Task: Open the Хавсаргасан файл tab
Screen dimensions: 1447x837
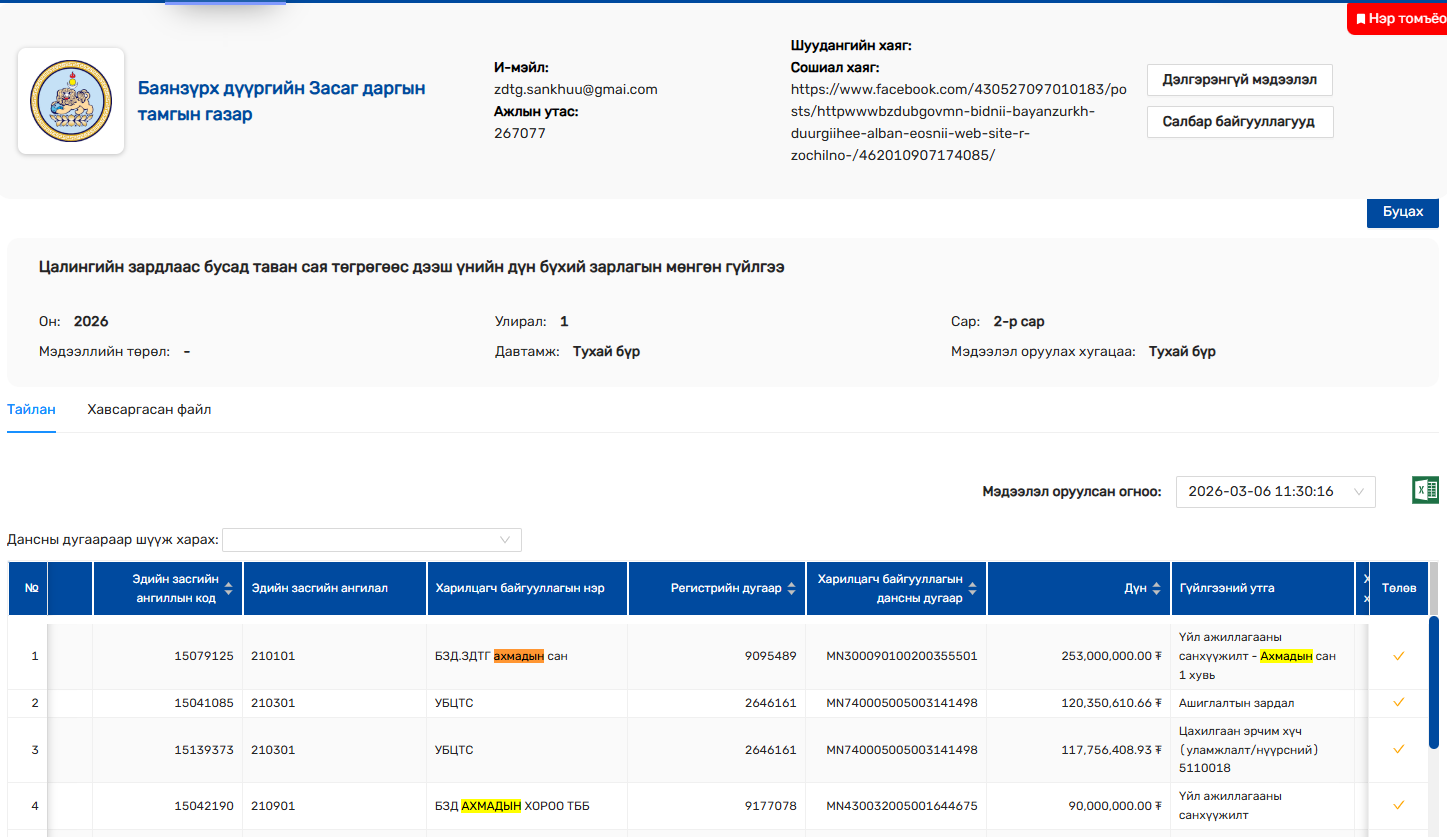Action: point(149,410)
